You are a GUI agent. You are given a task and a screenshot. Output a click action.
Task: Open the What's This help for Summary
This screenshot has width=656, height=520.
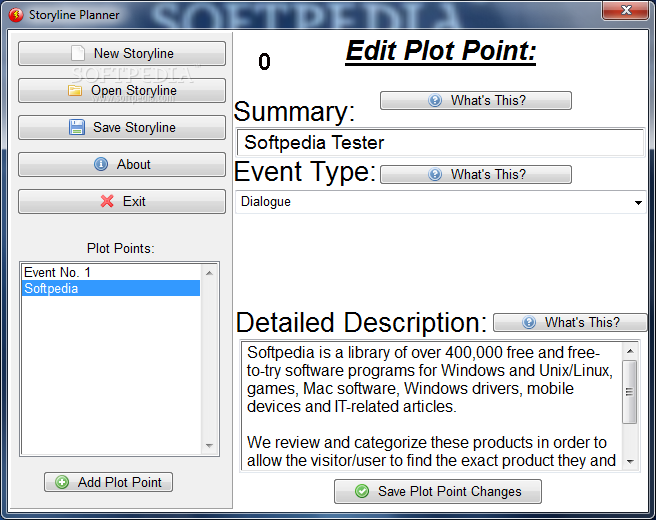[x=476, y=100]
